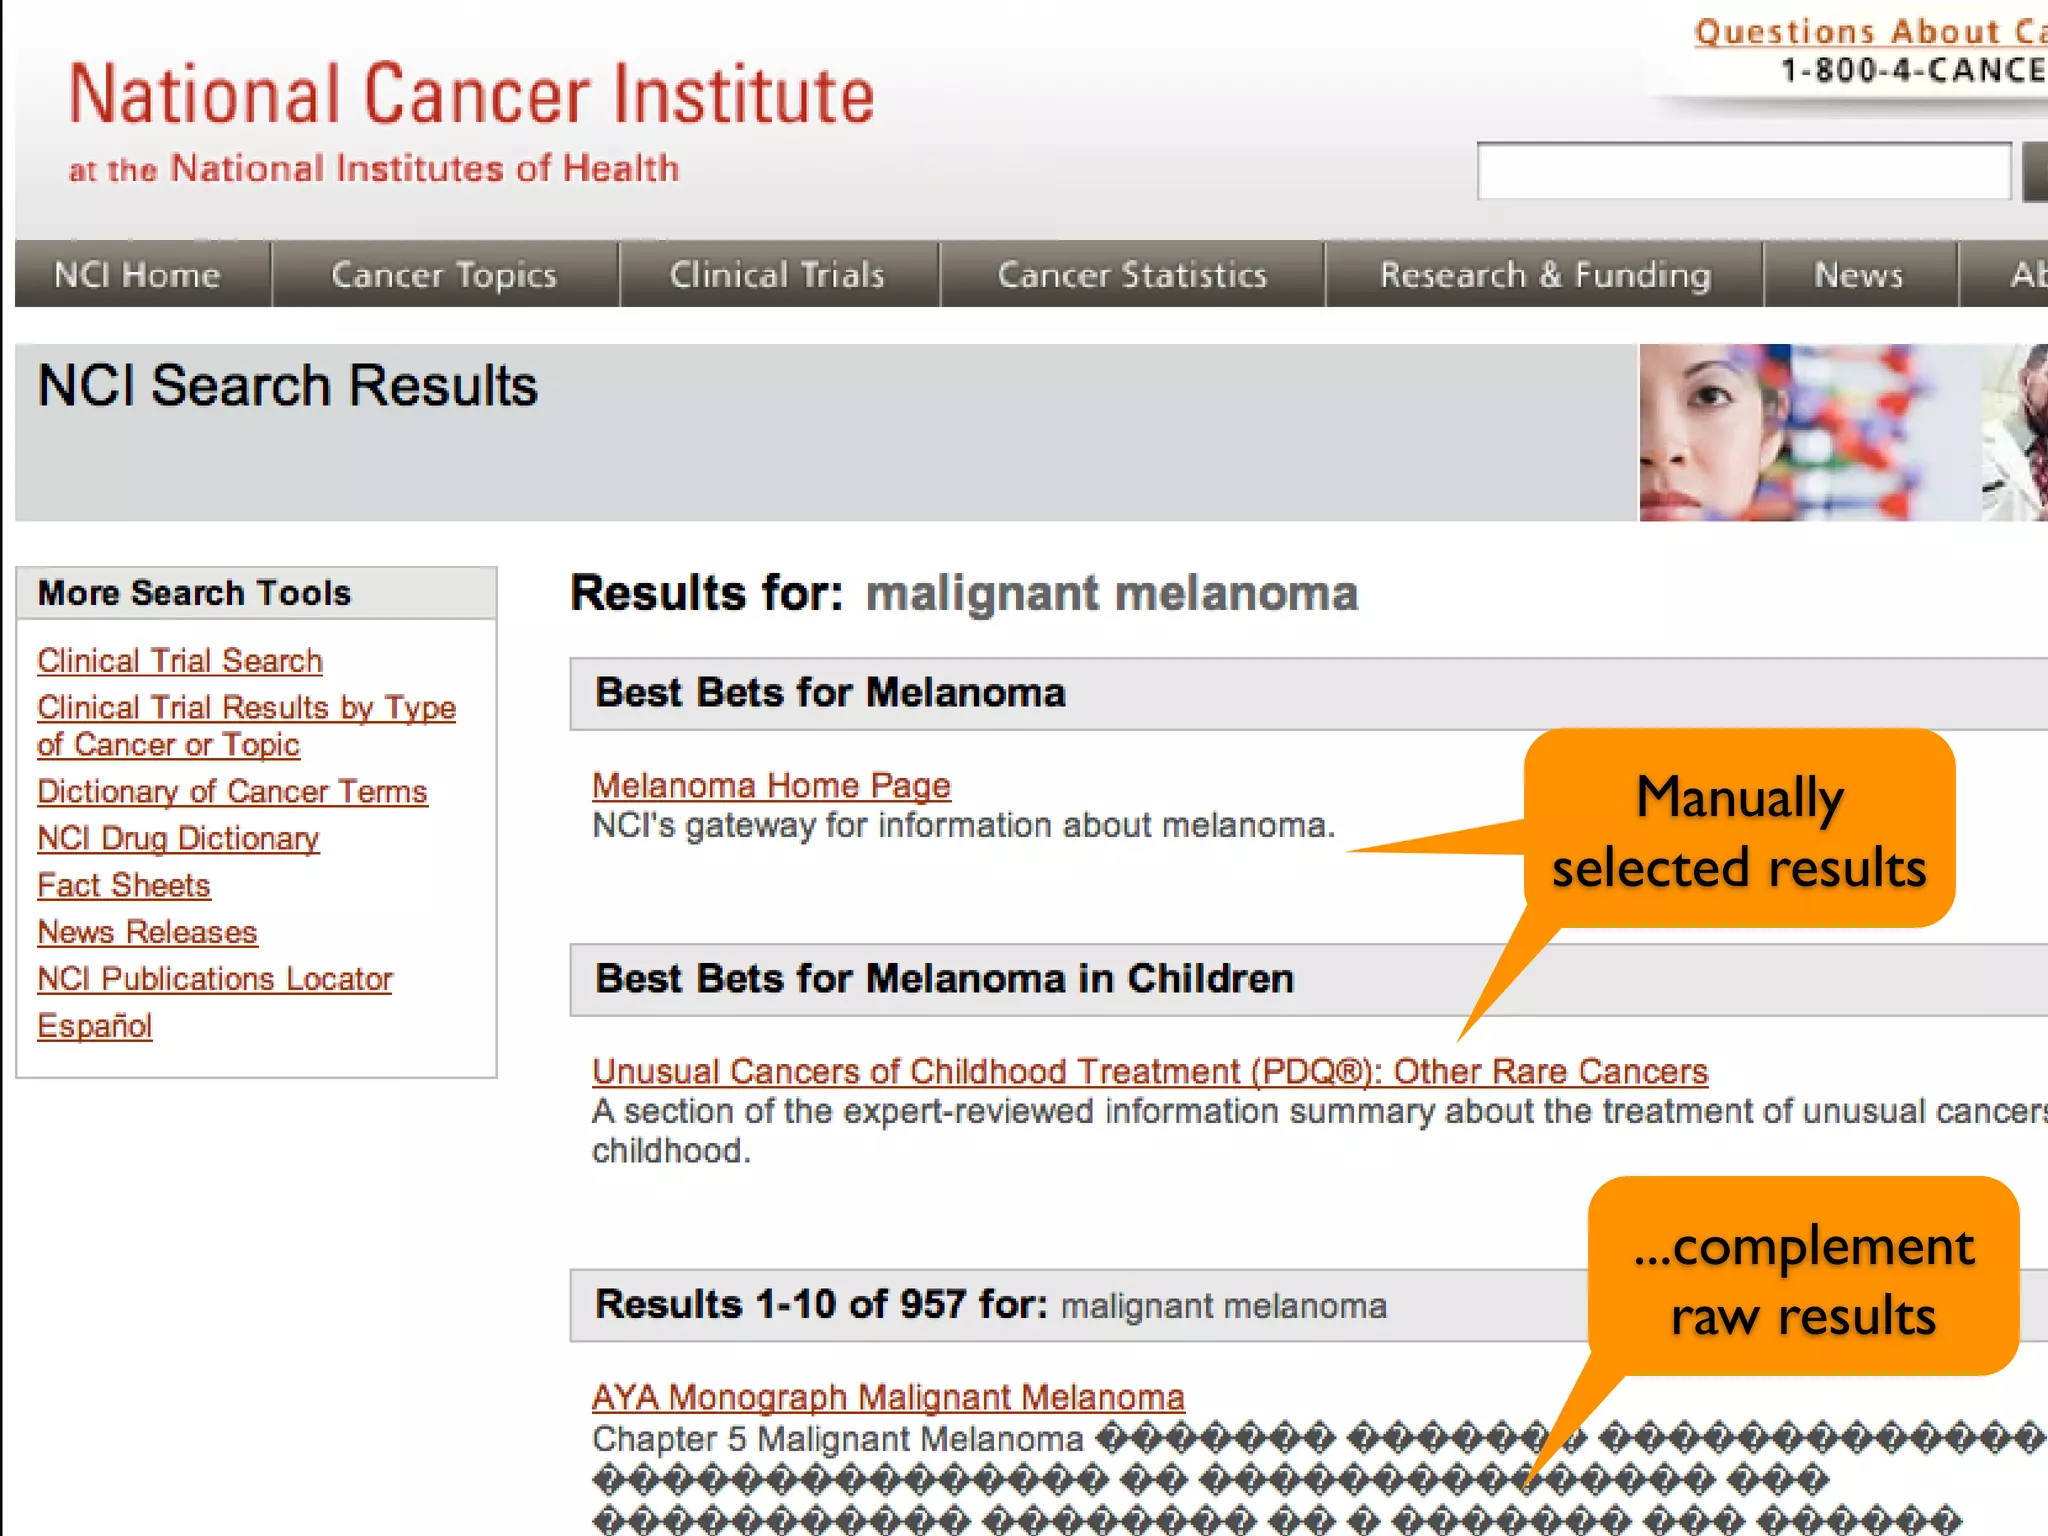Open the Cancer Topics nav item
Screen dimensions: 2048x1536
click(x=444, y=274)
